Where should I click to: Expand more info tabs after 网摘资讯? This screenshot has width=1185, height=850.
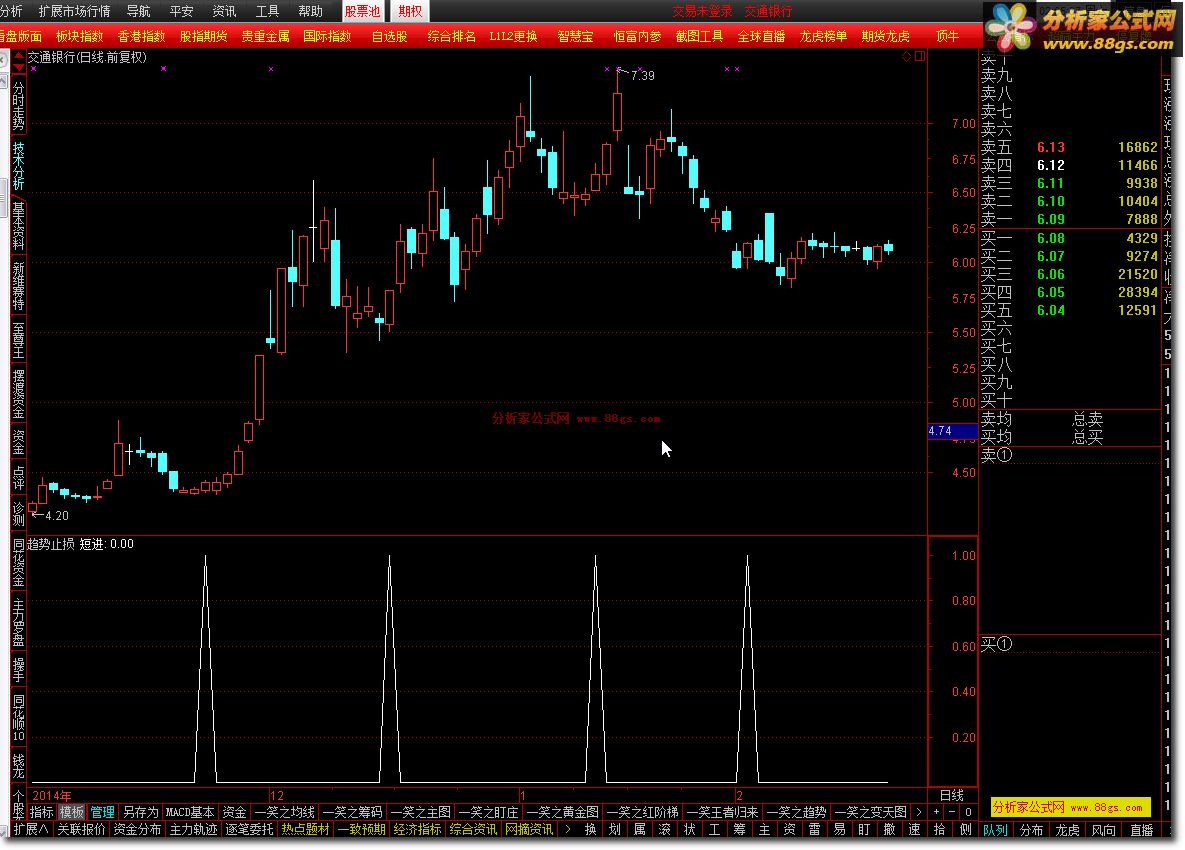tap(568, 830)
